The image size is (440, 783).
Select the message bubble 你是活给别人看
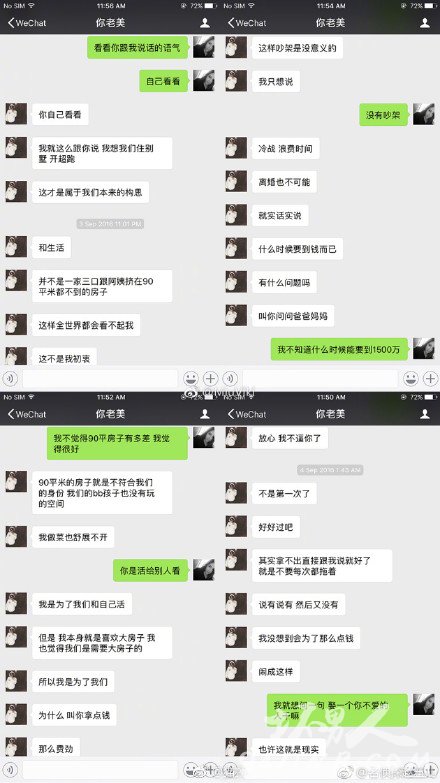[150, 570]
